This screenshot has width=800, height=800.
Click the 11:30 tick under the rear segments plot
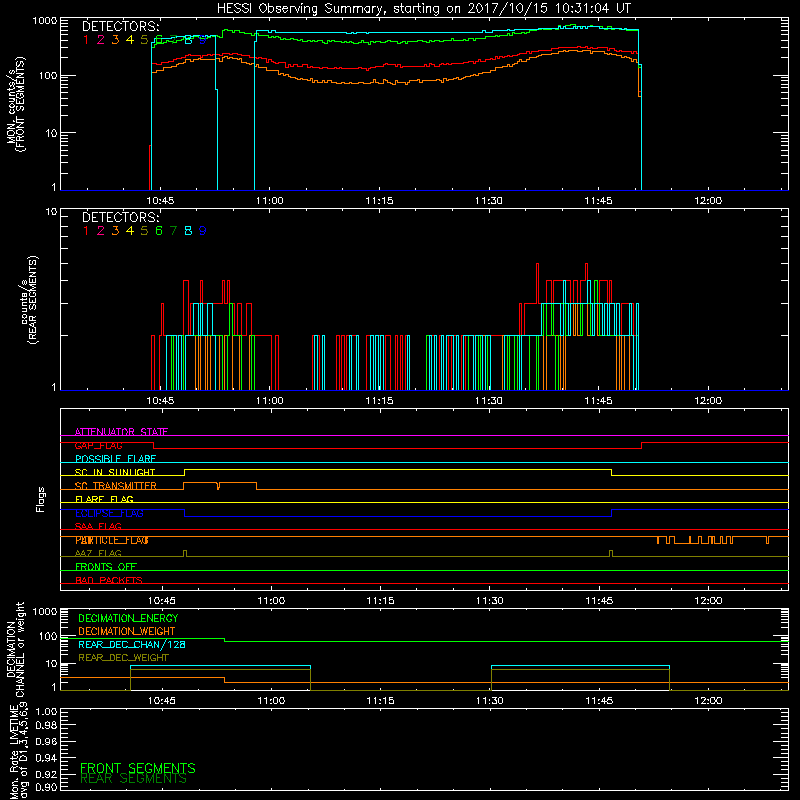coord(488,401)
